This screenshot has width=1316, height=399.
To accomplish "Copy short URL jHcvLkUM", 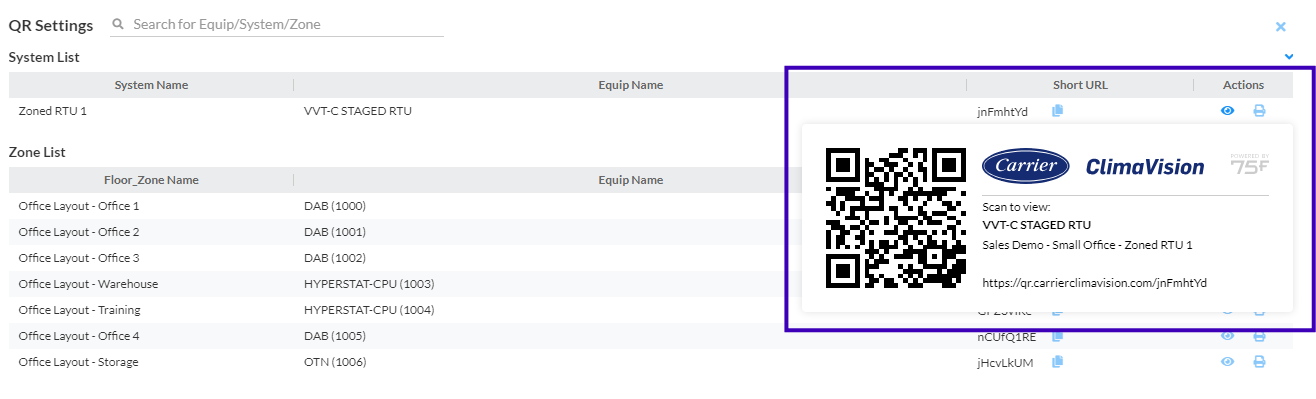I will tap(1057, 362).
